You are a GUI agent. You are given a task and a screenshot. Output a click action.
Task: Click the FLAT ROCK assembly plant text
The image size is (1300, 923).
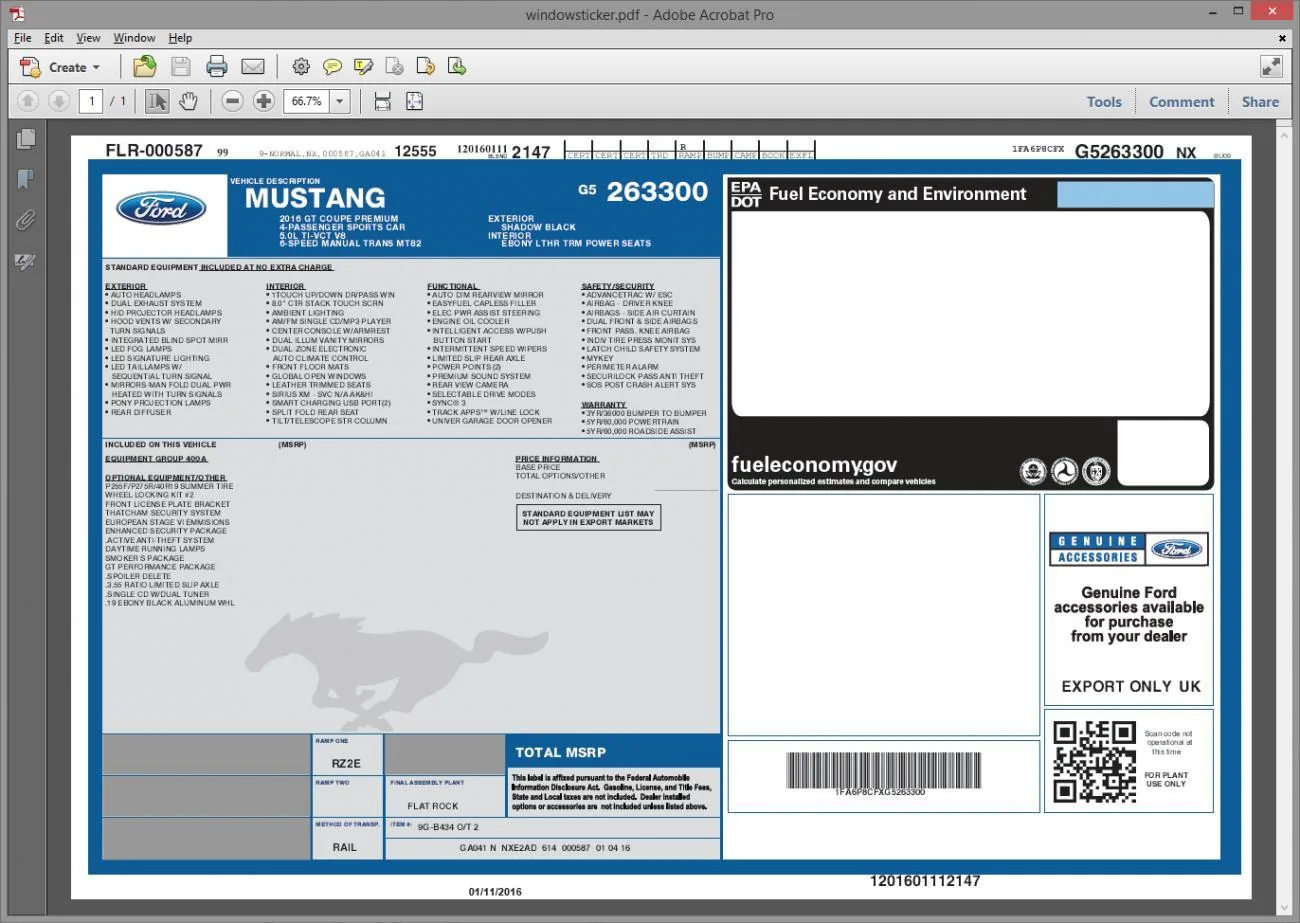click(x=432, y=806)
